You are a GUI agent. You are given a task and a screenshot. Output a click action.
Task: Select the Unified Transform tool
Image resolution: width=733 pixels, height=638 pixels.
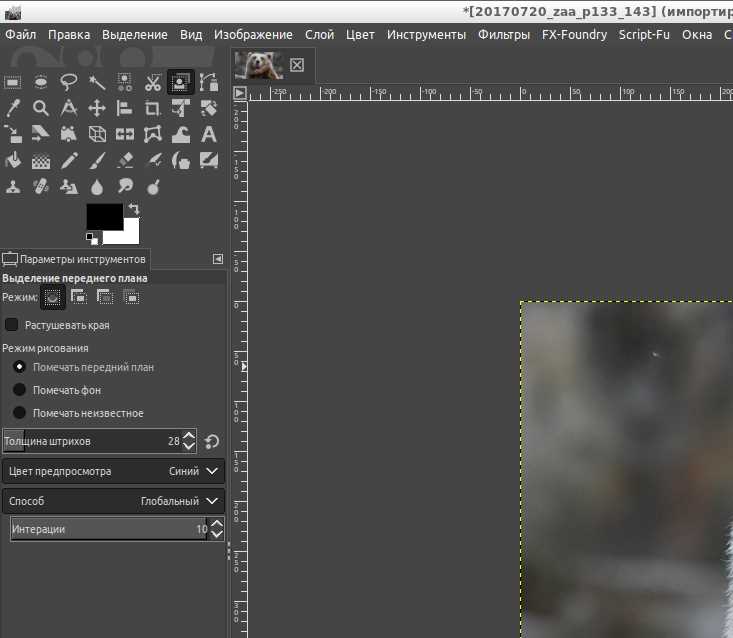tap(180, 108)
